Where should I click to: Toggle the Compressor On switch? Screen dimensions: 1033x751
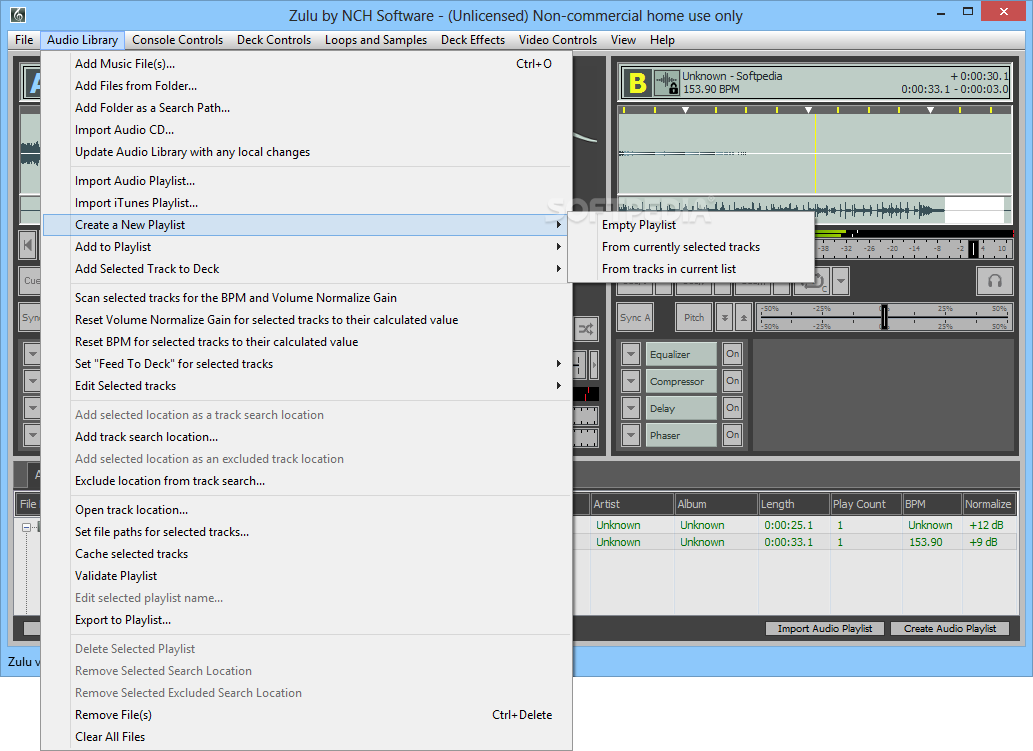click(x=733, y=381)
